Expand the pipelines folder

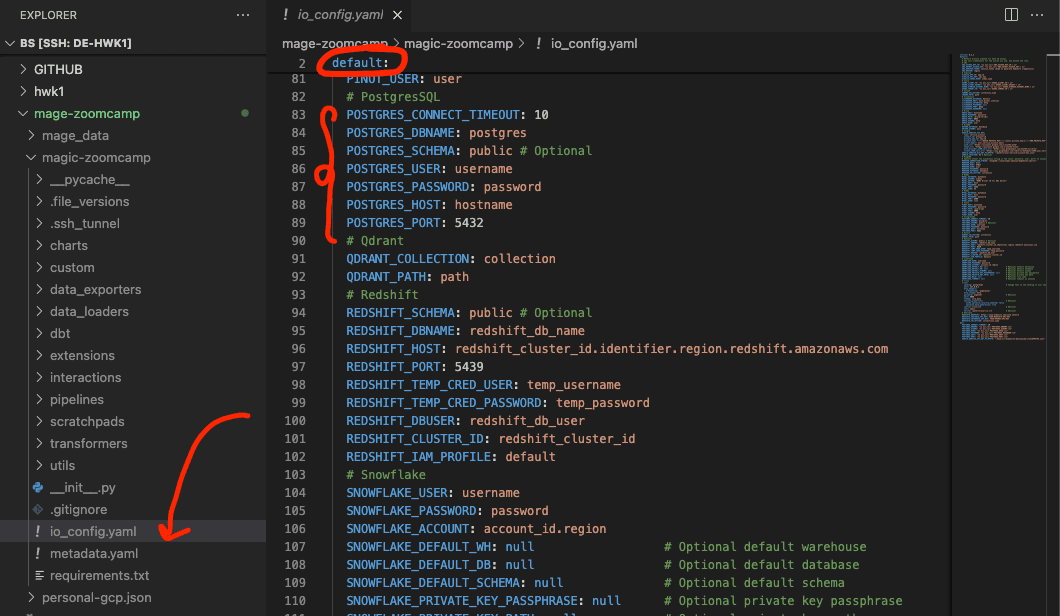click(x=39, y=399)
